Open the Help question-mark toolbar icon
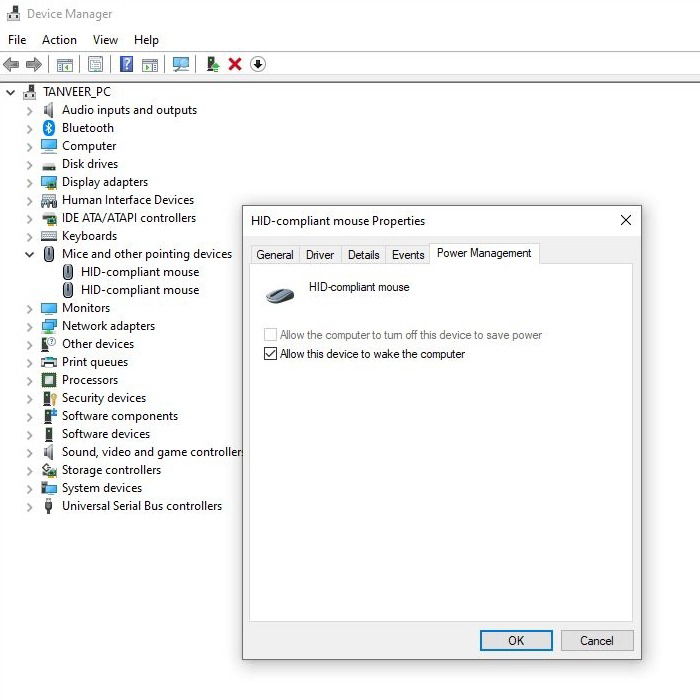The image size is (700, 700). (x=126, y=64)
